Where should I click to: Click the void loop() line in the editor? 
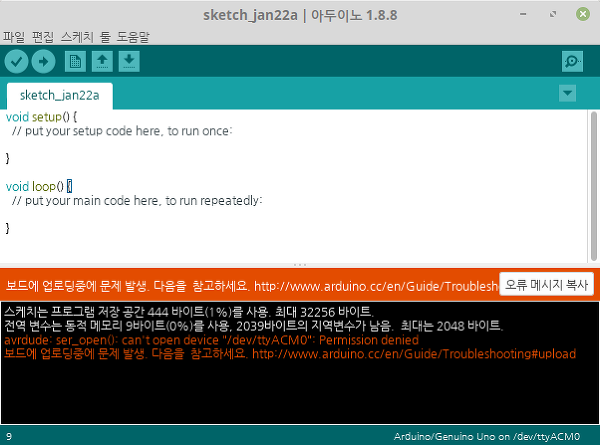[x=39, y=186]
